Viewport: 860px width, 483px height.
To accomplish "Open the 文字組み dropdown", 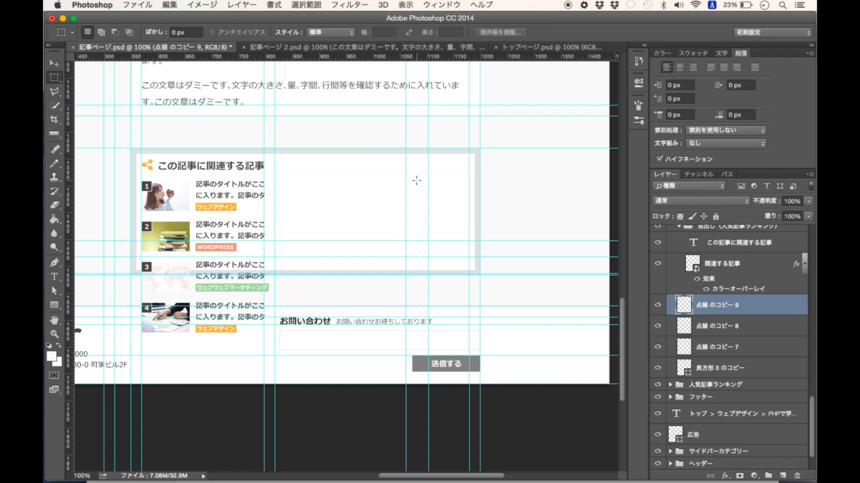I will 725,143.
